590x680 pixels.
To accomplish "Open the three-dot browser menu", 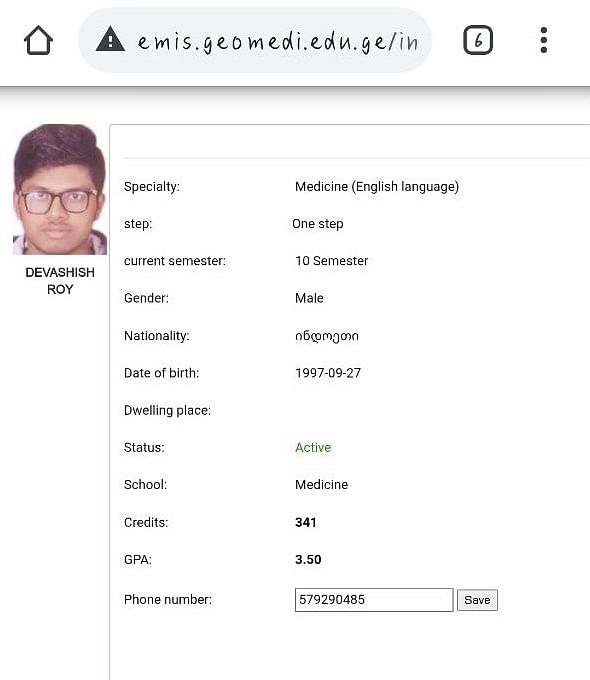I will [544, 40].
